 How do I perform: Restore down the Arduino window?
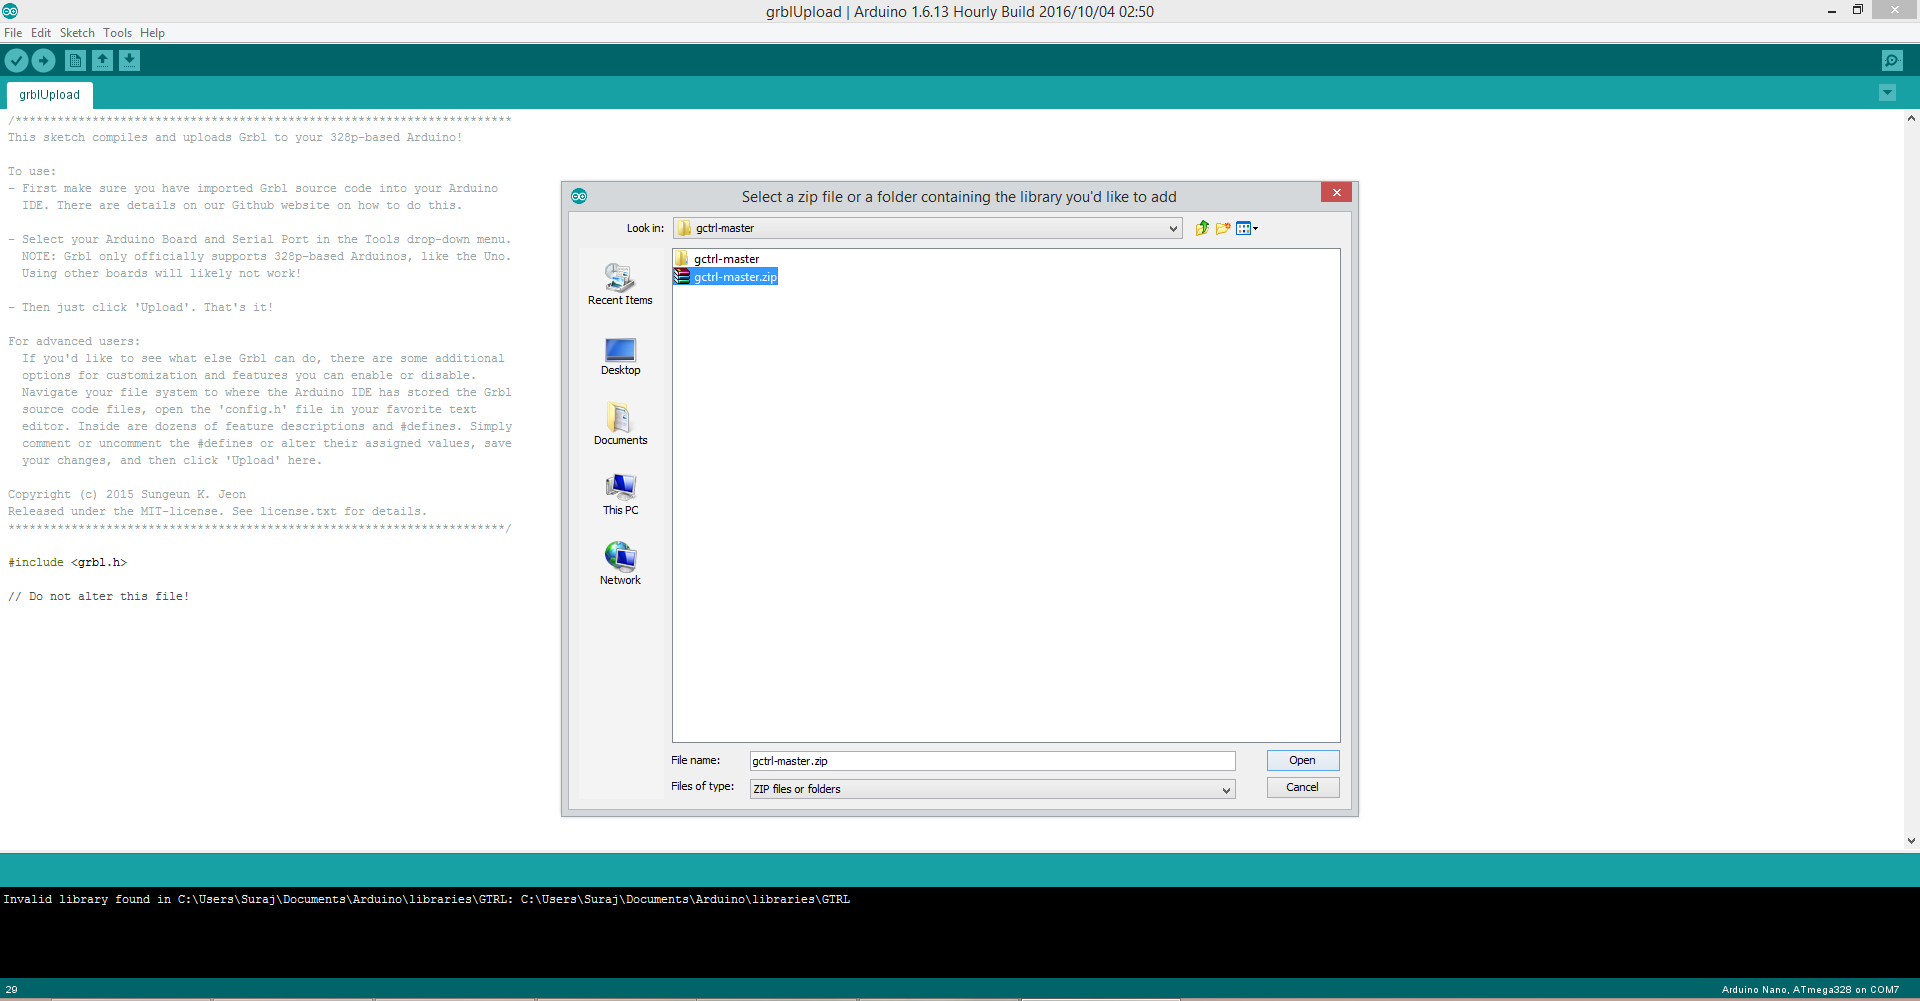[x=1858, y=10]
